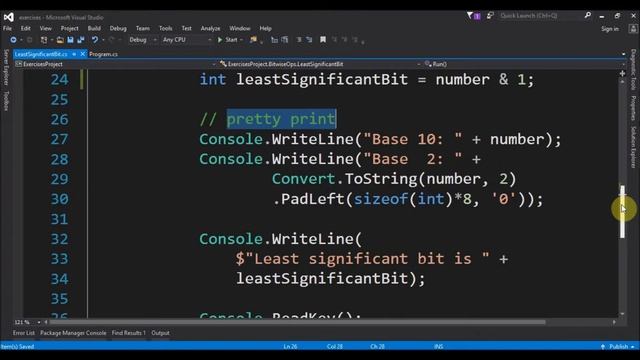Open the Team menu
The image size is (640, 360).
pos(142,29)
